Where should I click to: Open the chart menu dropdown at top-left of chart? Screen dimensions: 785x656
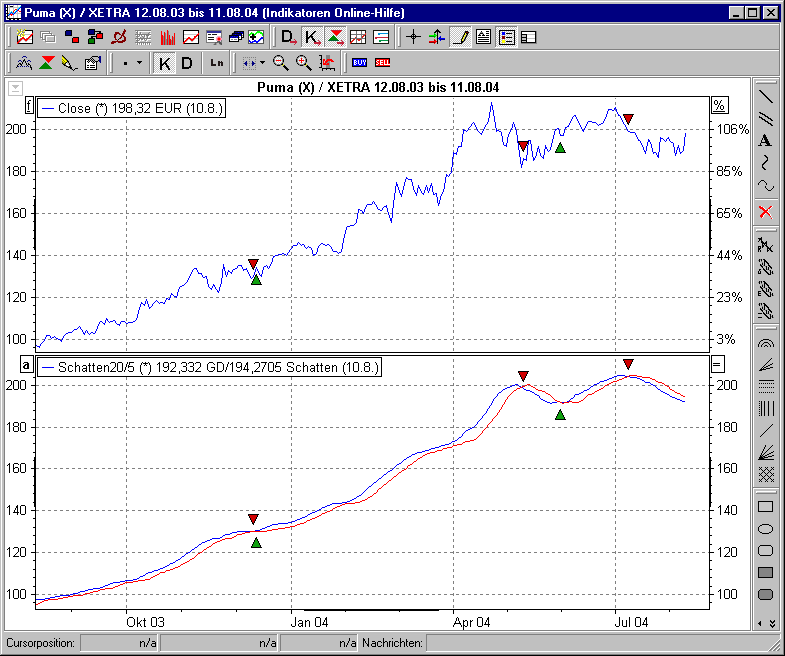[x=14, y=88]
